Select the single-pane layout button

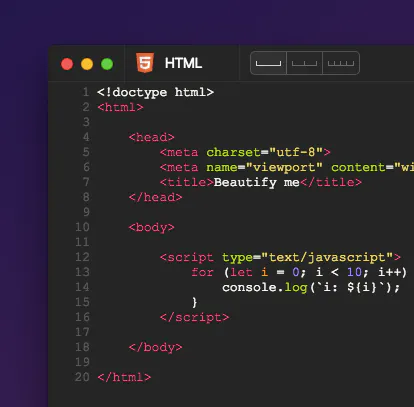pyautogui.click(x=268, y=63)
